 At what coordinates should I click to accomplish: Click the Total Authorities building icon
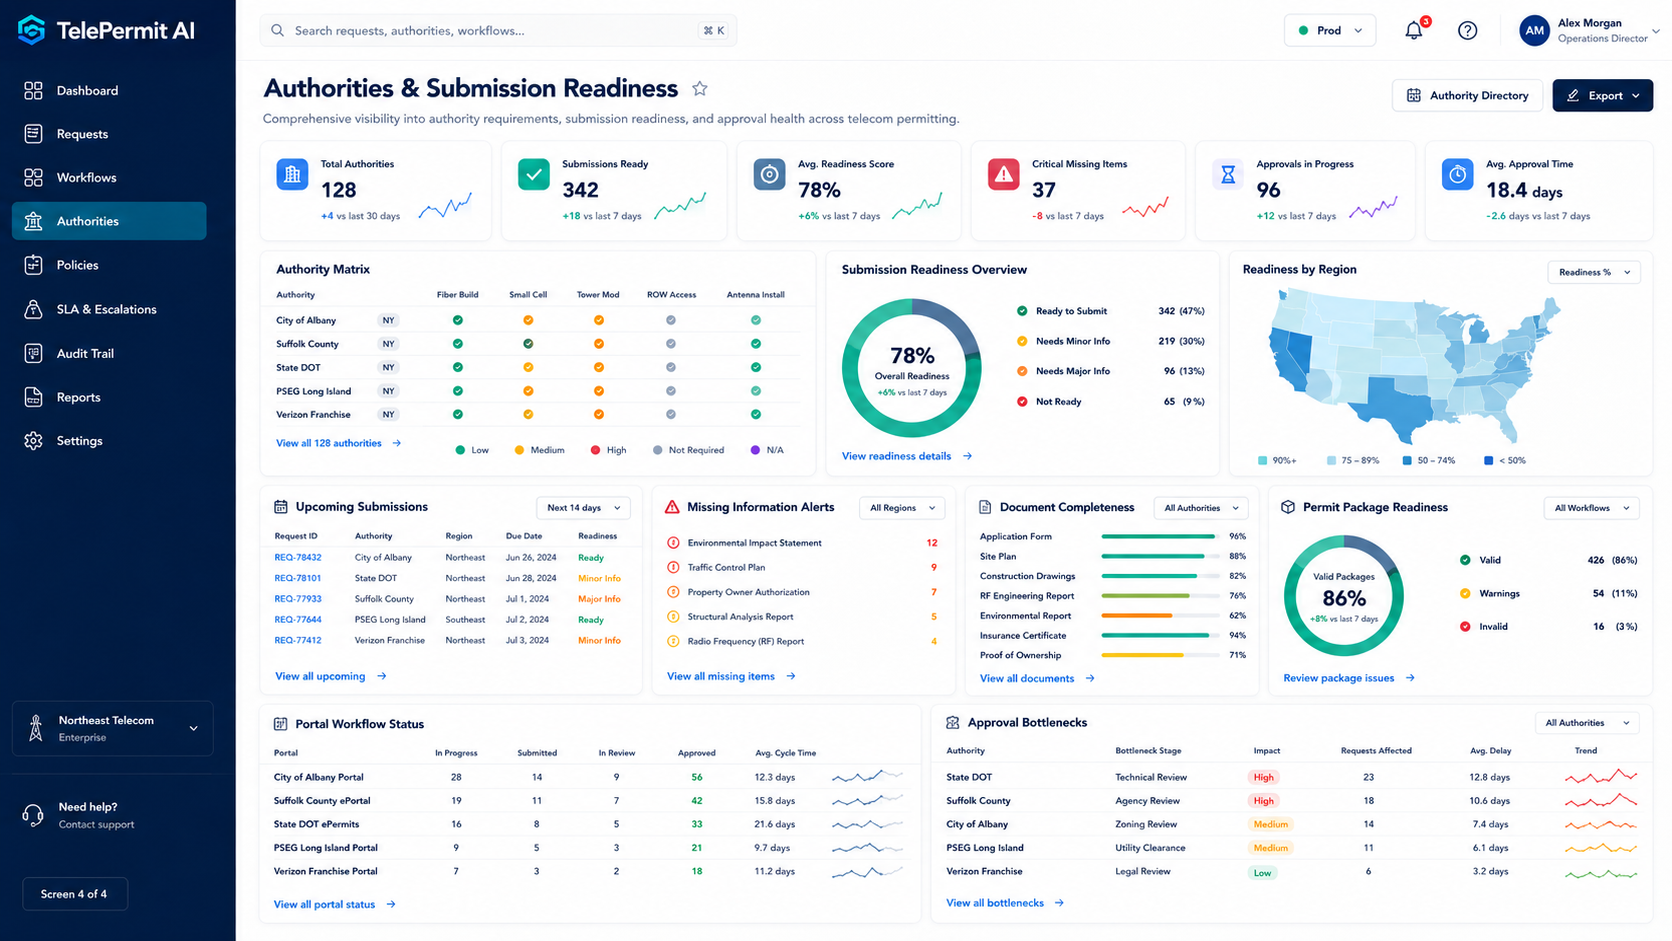[x=292, y=175]
